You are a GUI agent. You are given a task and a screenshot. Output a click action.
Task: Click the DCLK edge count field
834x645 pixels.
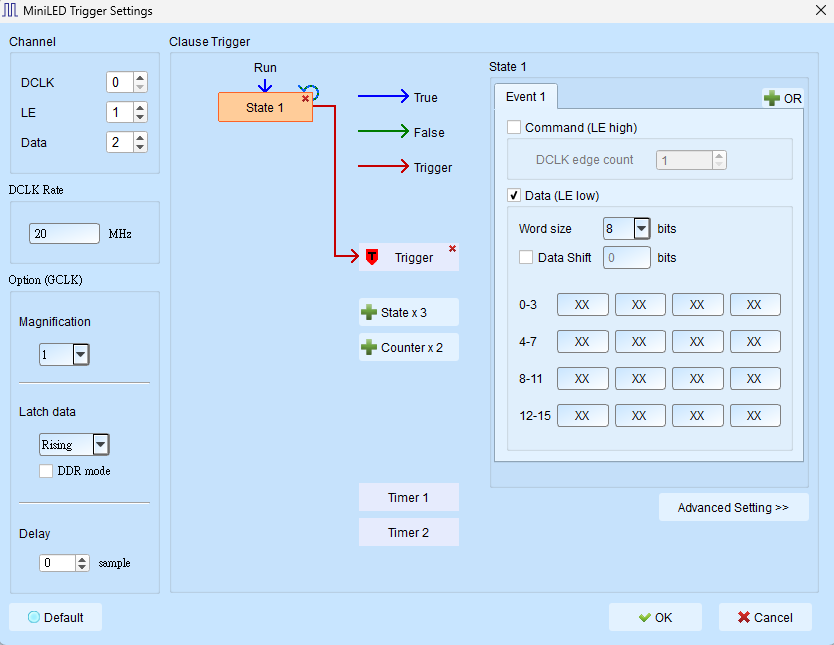tap(685, 160)
